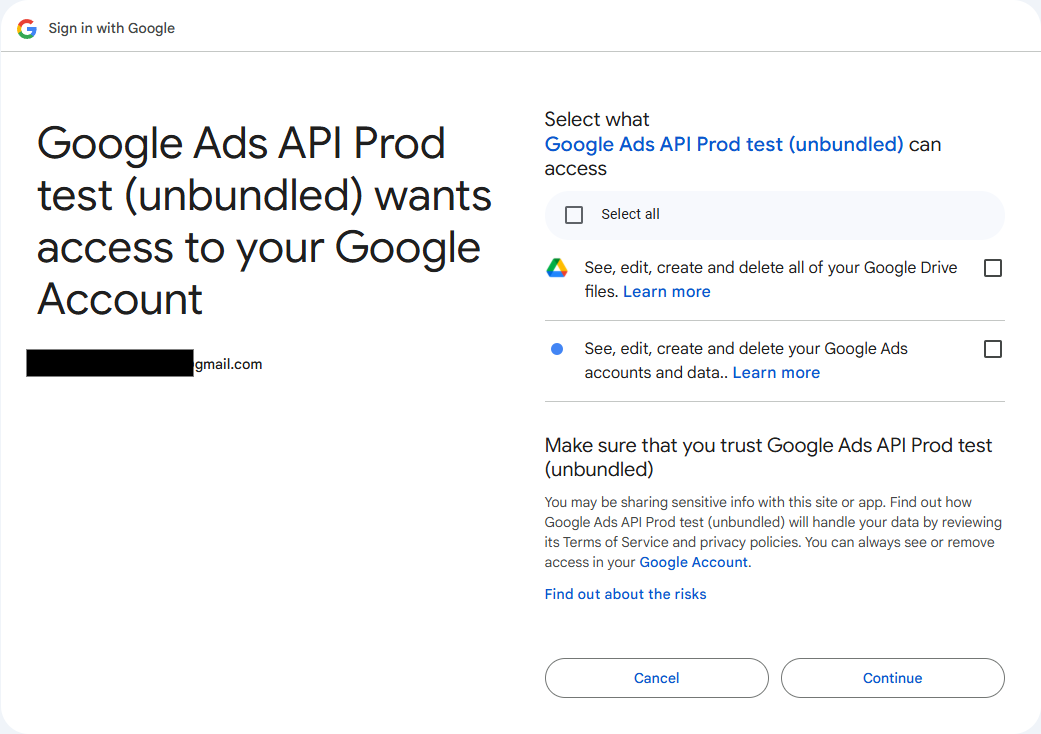1041x734 pixels.
Task: Click the Google Ads accounts permission text
Action: (x=746, y=360)
